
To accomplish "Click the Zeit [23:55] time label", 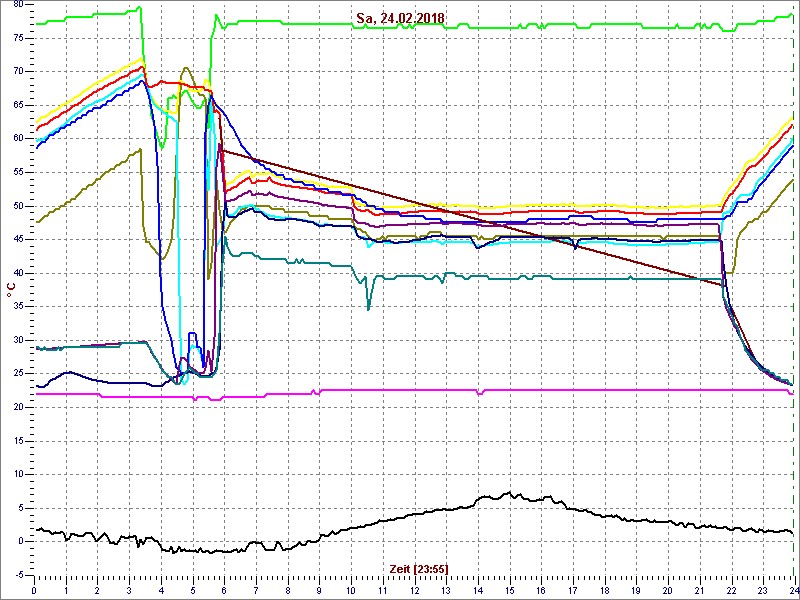I will click(418, 568).
